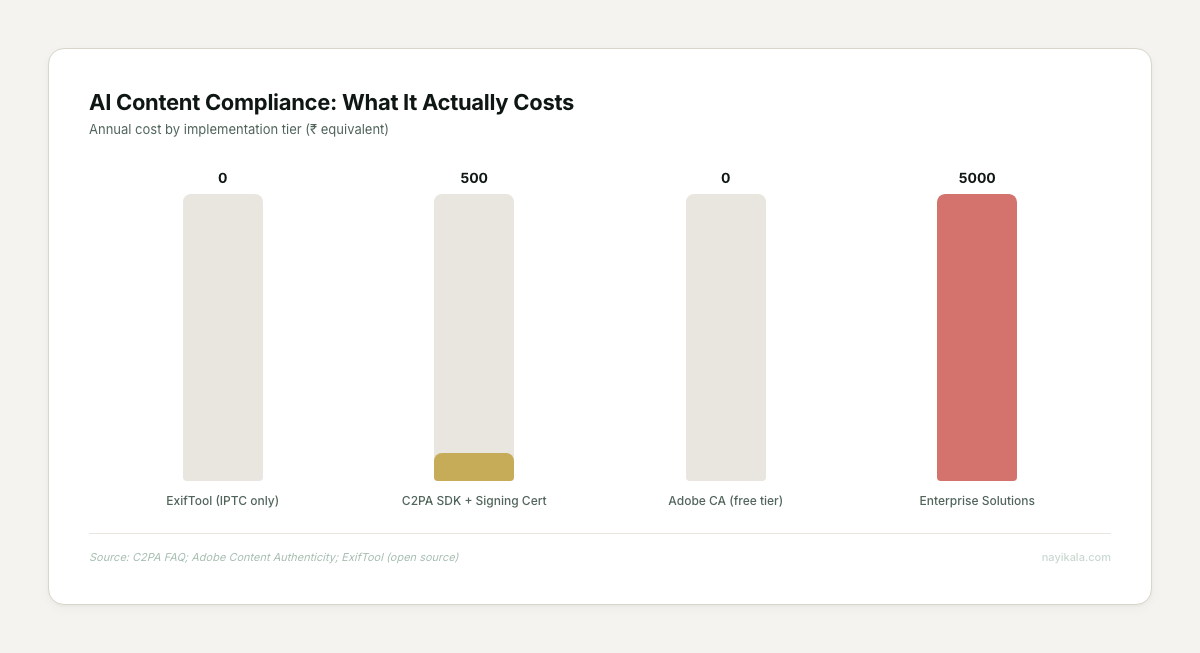Click the Adobe CA (free tier) label
The image size is (1200, 653).
pyautogui.click(x=725, y=501)
